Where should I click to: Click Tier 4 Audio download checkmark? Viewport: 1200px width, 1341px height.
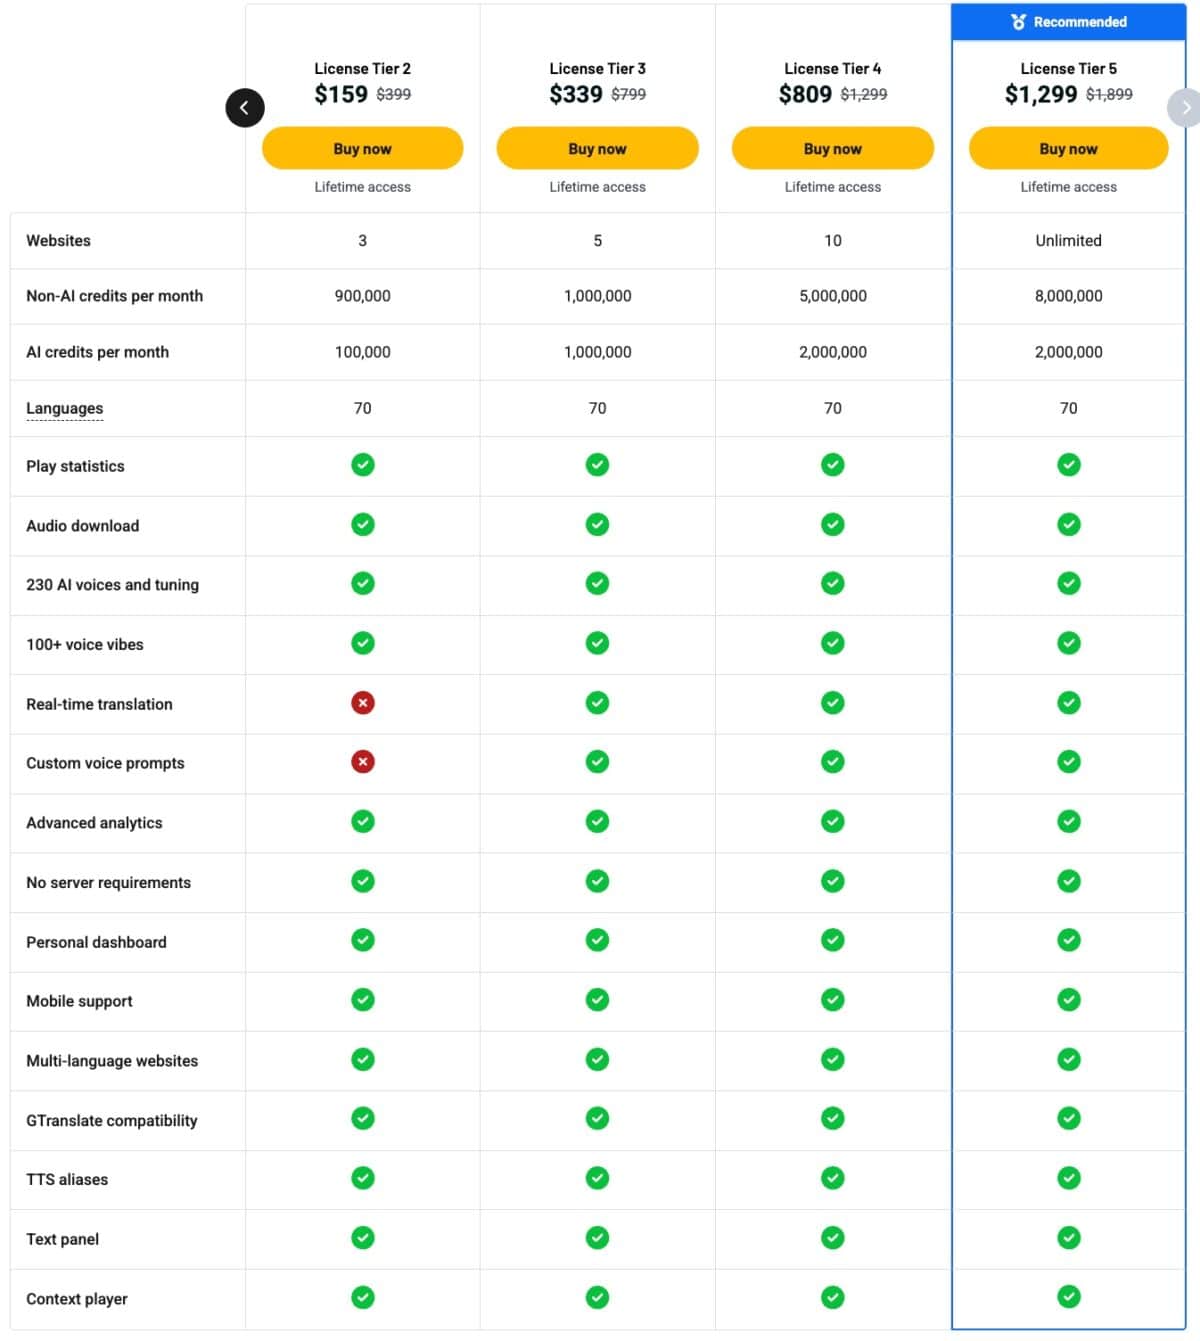[833, 524]
